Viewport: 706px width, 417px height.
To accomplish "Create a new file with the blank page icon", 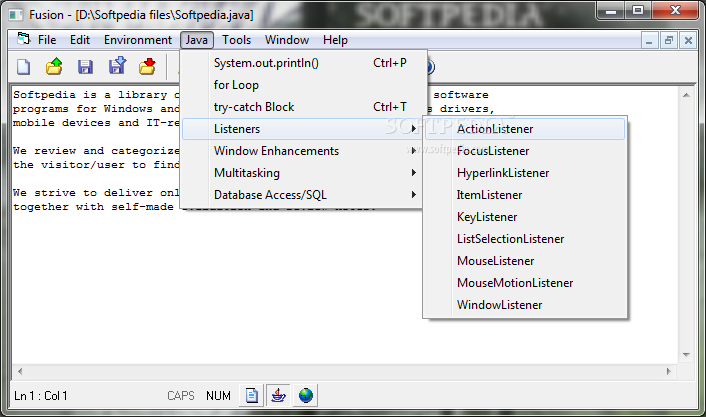I will (x=23, y=67).
